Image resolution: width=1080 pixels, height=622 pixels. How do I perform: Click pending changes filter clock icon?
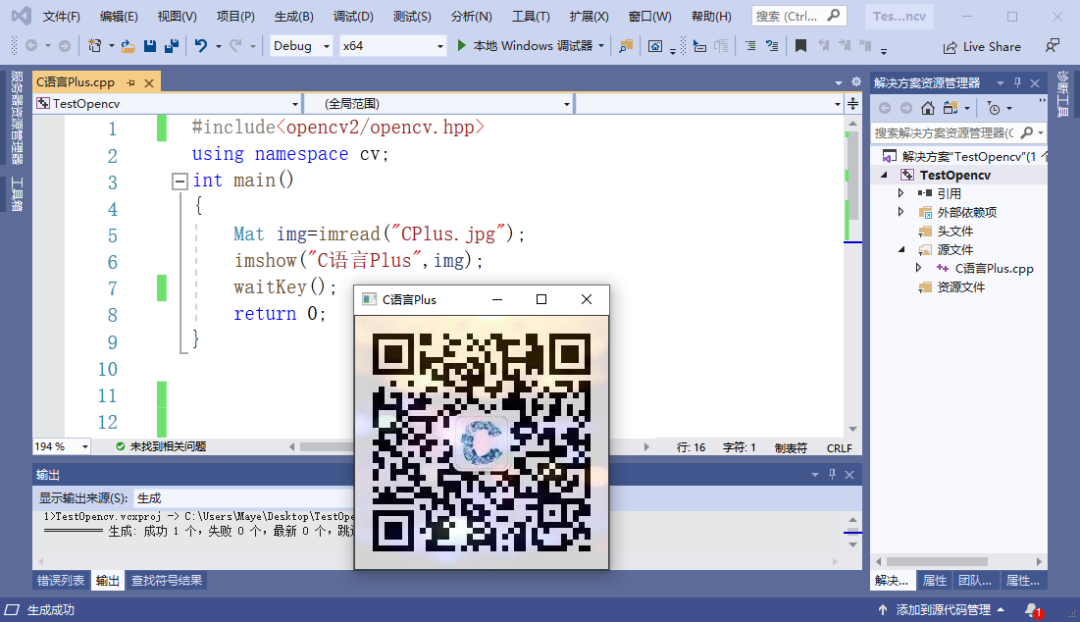(x=994, y=108)
